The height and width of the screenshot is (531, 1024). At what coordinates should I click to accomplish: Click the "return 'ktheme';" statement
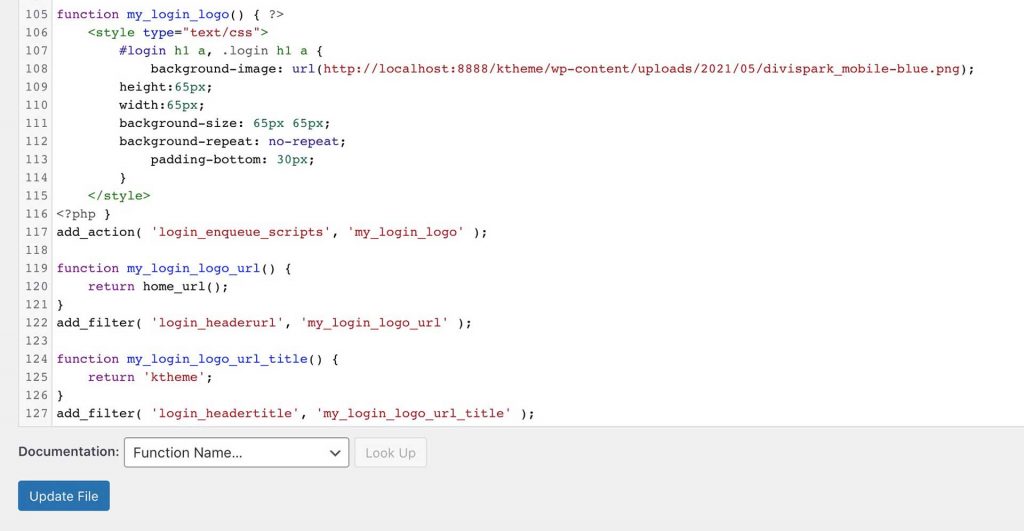150,377
